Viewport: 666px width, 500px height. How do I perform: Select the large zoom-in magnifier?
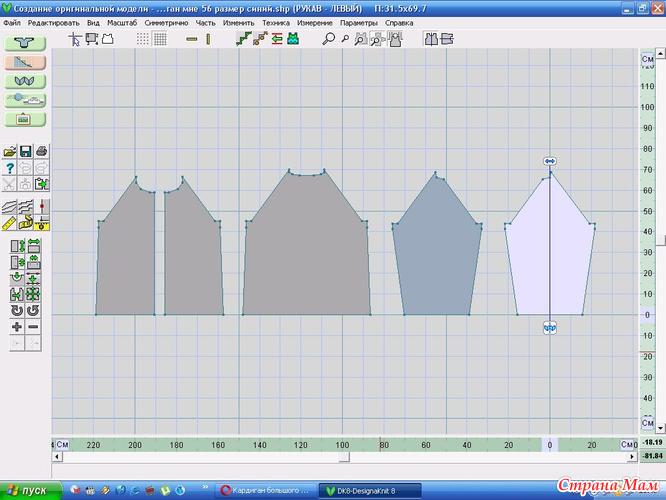(x=328, y=39)
